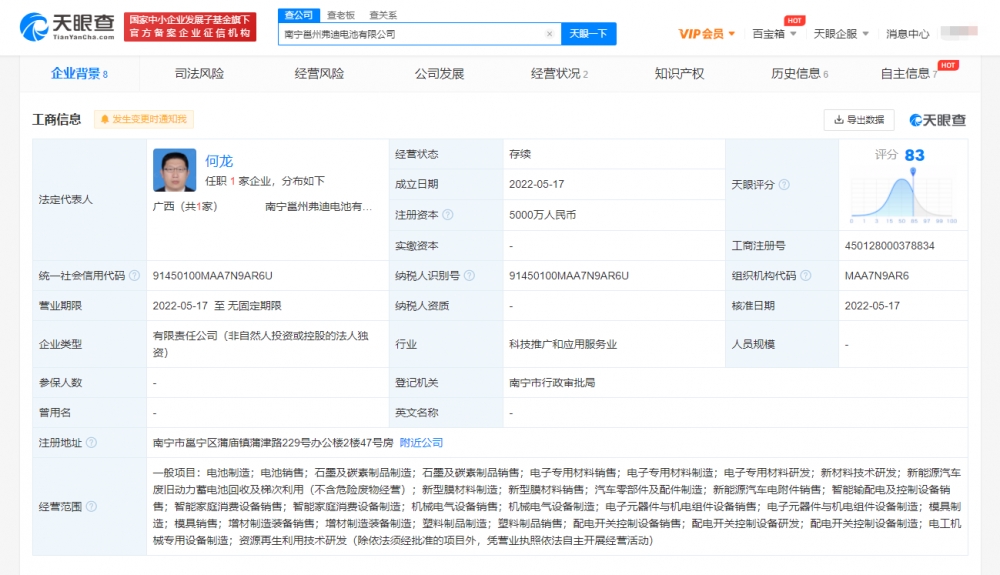
Task: Open 消息中心 in the header
Action: [x=908, y=34]
